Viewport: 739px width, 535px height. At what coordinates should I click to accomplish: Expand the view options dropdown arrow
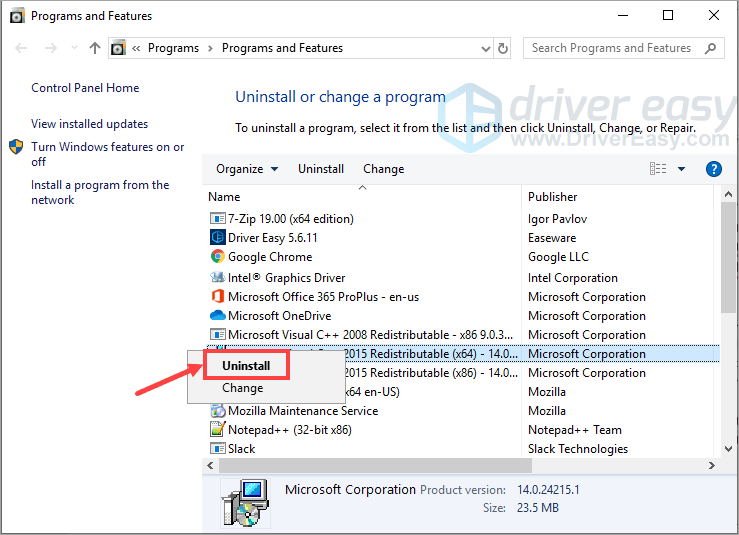pyautogui.click(x=682, y=169)
